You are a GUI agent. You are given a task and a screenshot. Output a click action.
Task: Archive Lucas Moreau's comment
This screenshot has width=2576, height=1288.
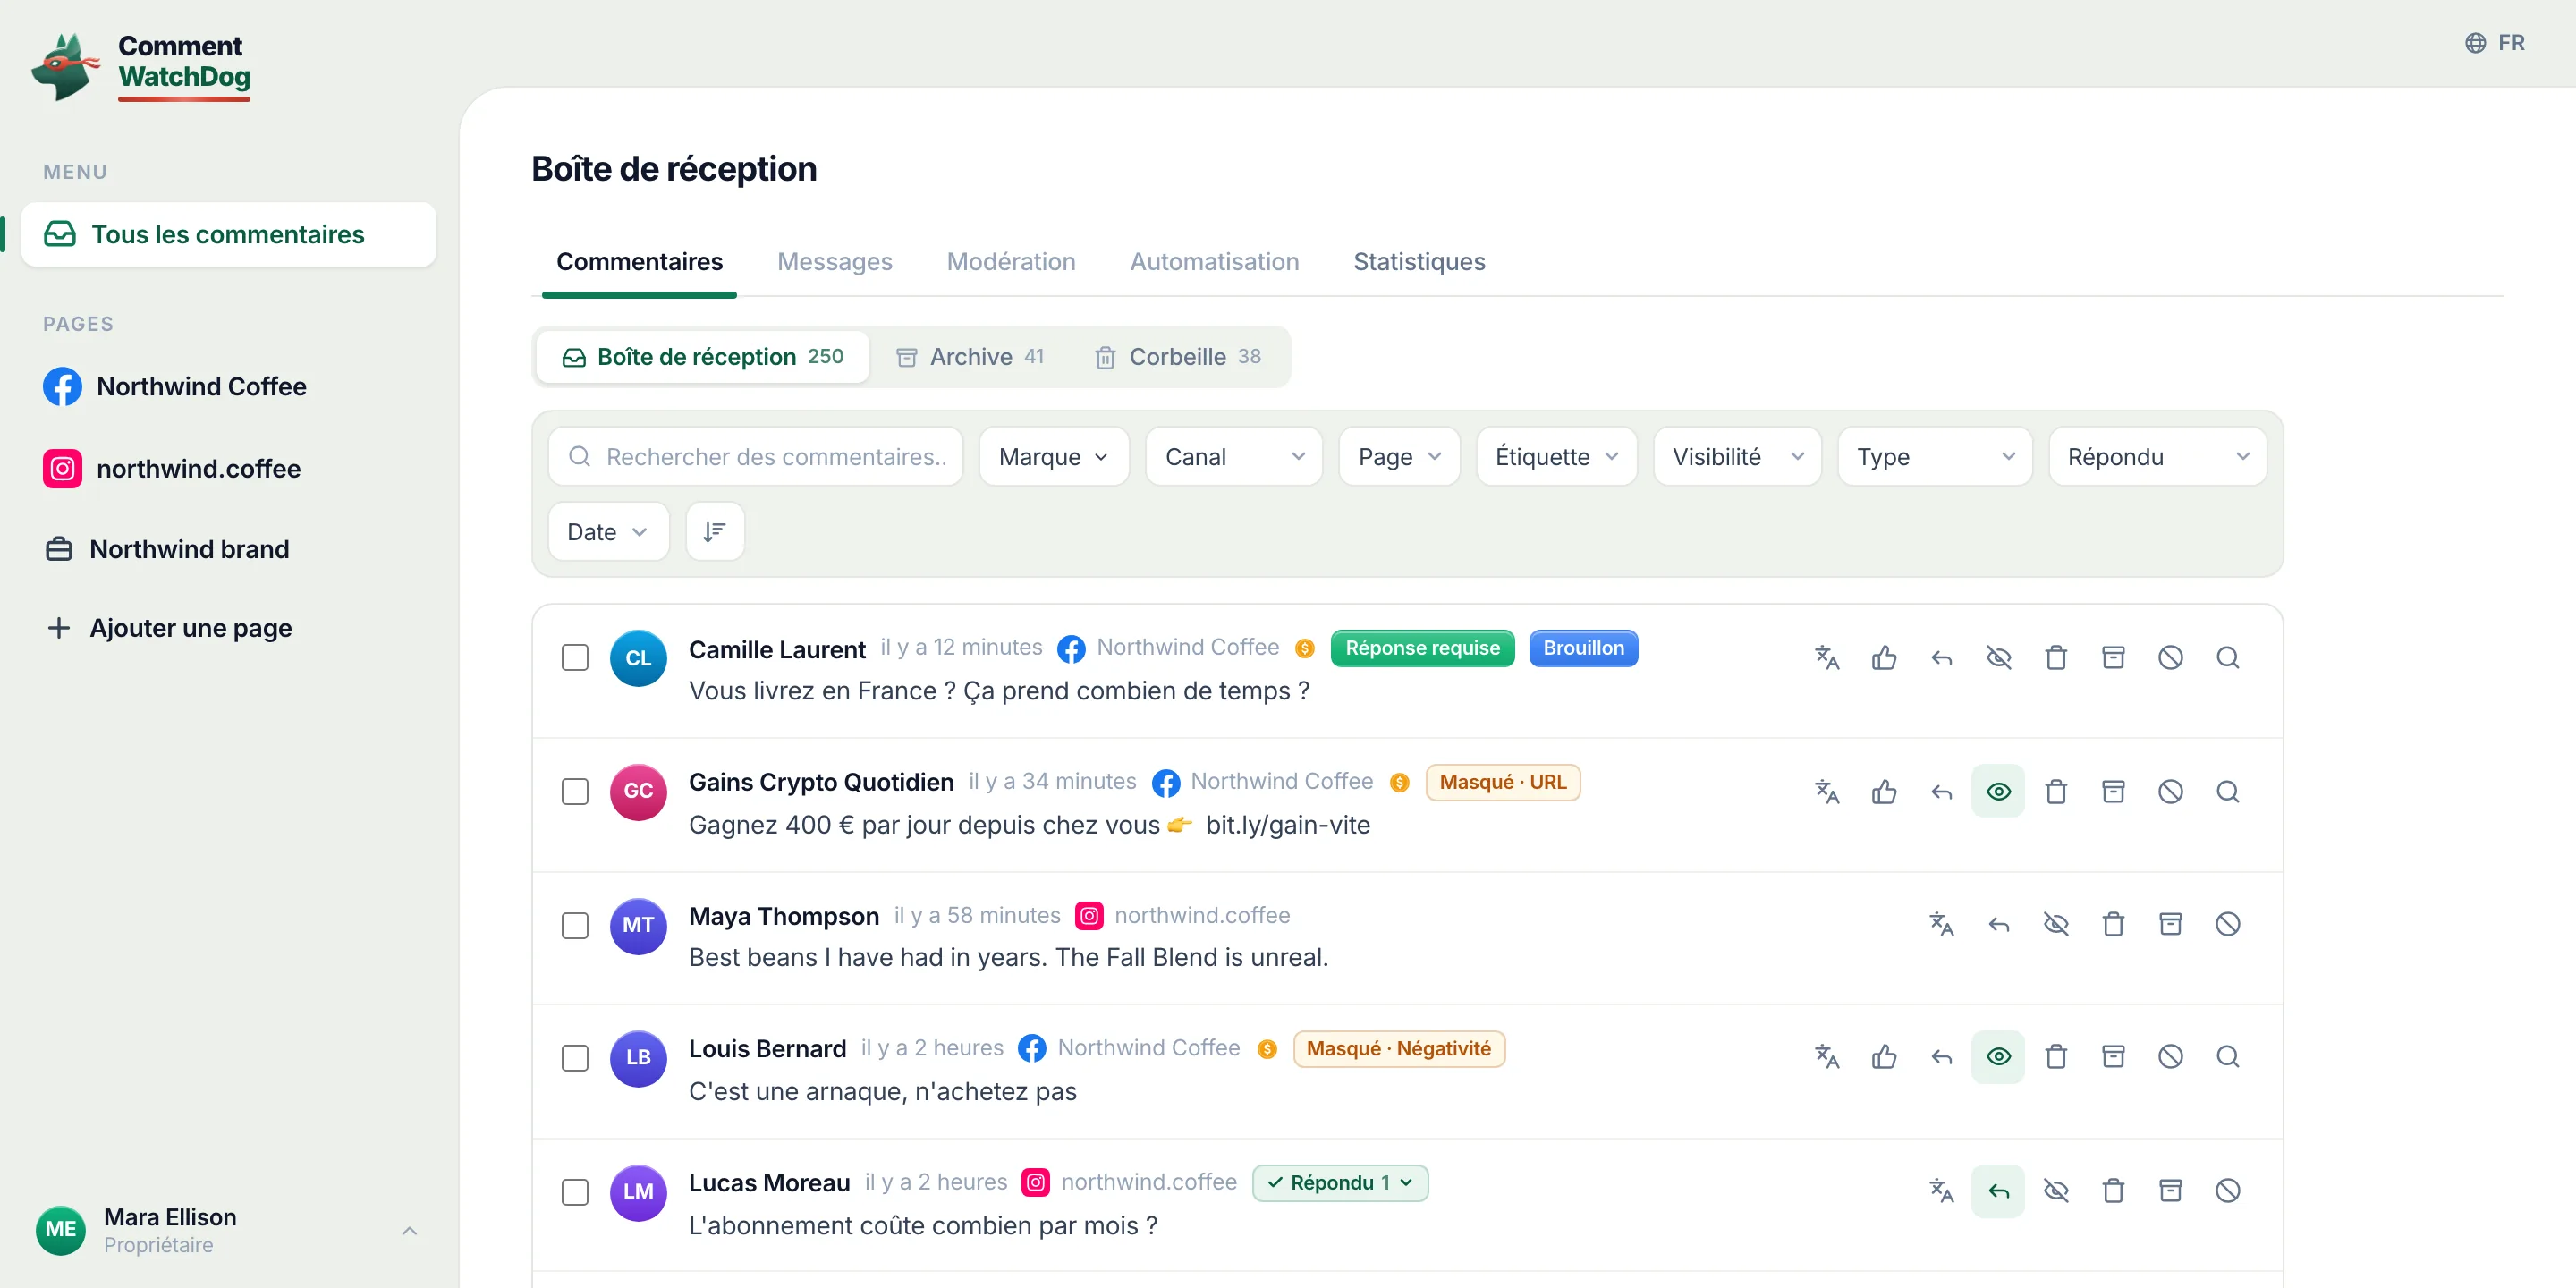[x=2170, y=1190]
